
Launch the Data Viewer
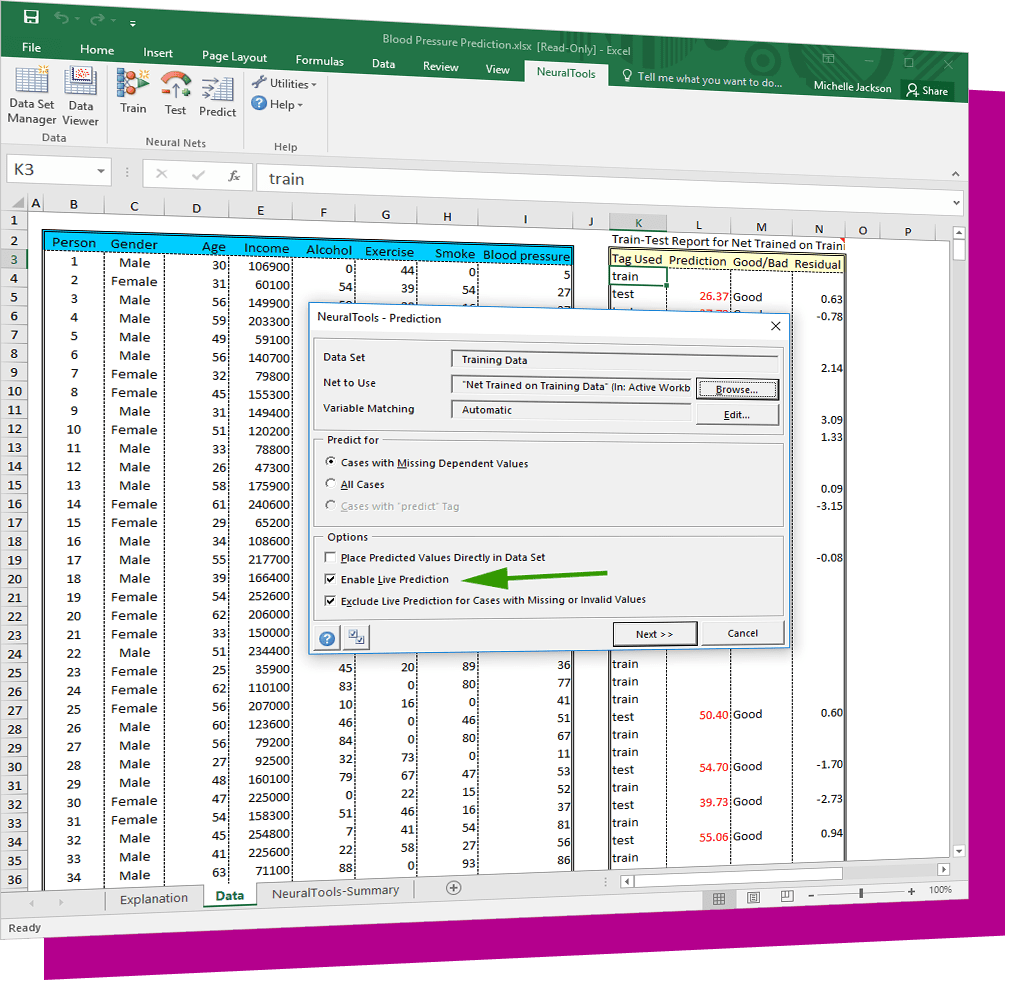(x=81, y=96)
